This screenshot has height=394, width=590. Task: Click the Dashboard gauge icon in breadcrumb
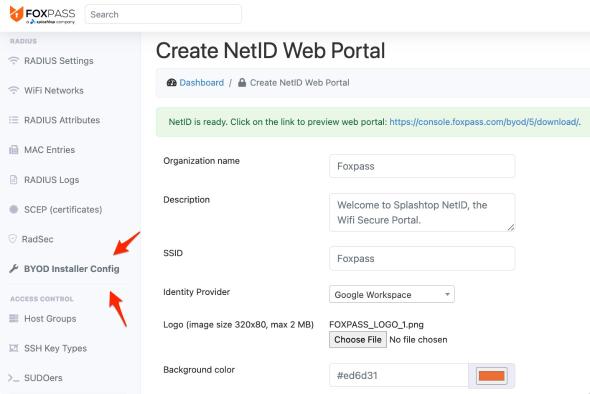coord(172,82)
